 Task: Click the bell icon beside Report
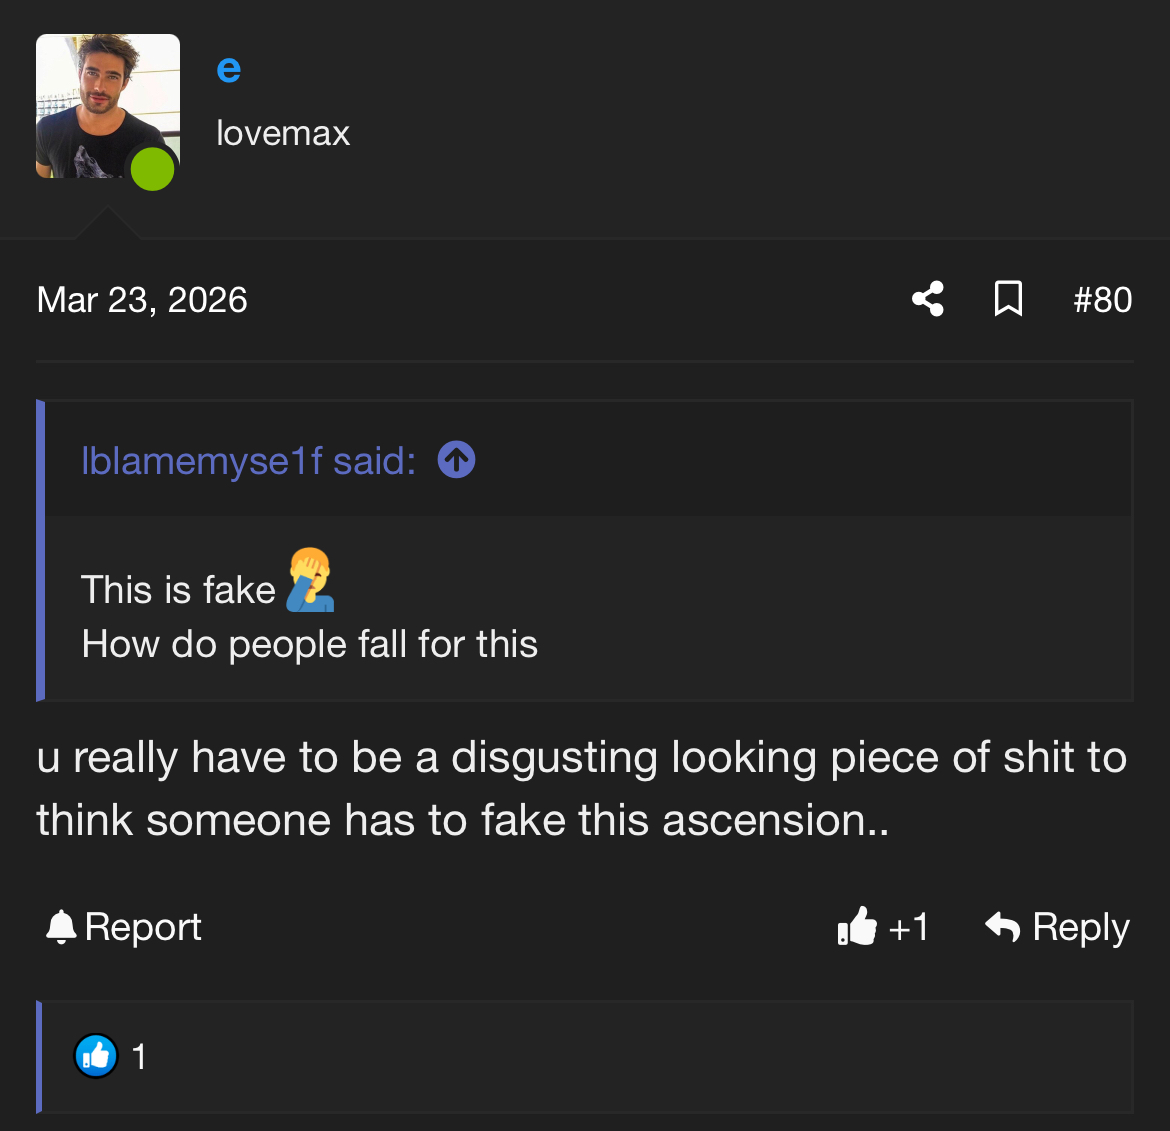(61, 927)
